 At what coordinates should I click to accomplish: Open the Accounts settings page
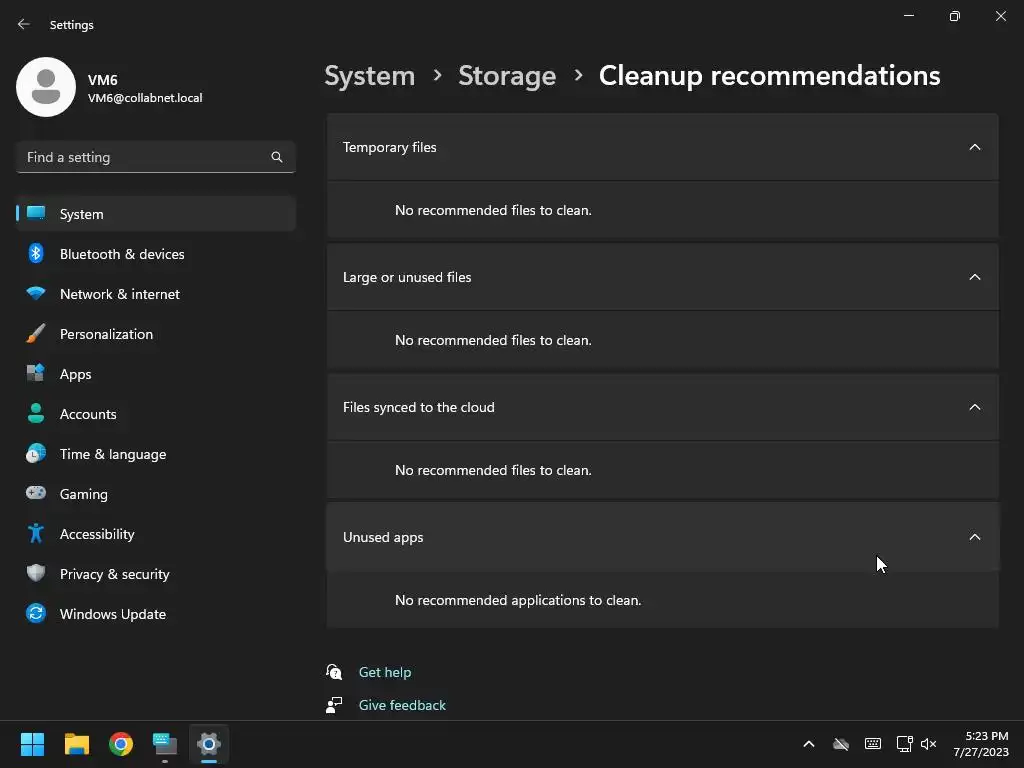(x=88, y=414)
